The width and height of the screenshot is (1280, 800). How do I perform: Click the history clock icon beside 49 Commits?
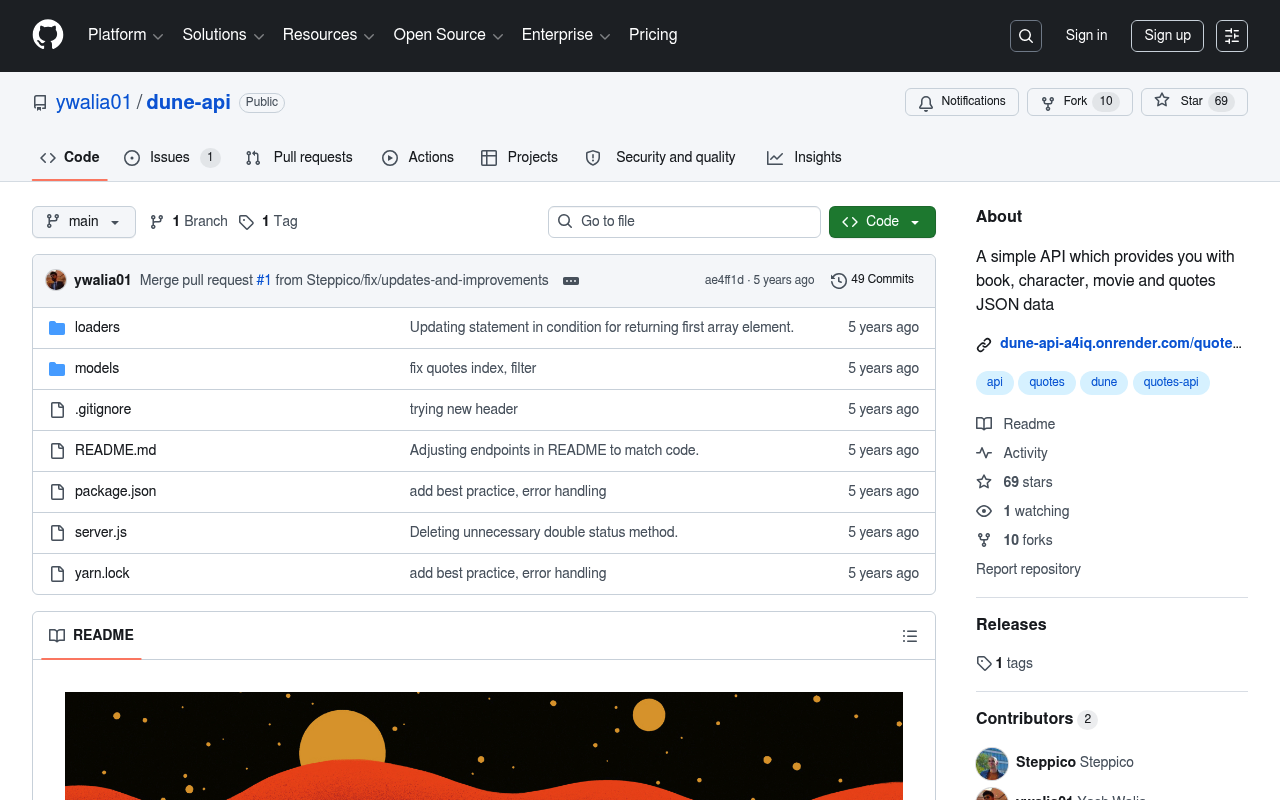click(x=839, y=280)
